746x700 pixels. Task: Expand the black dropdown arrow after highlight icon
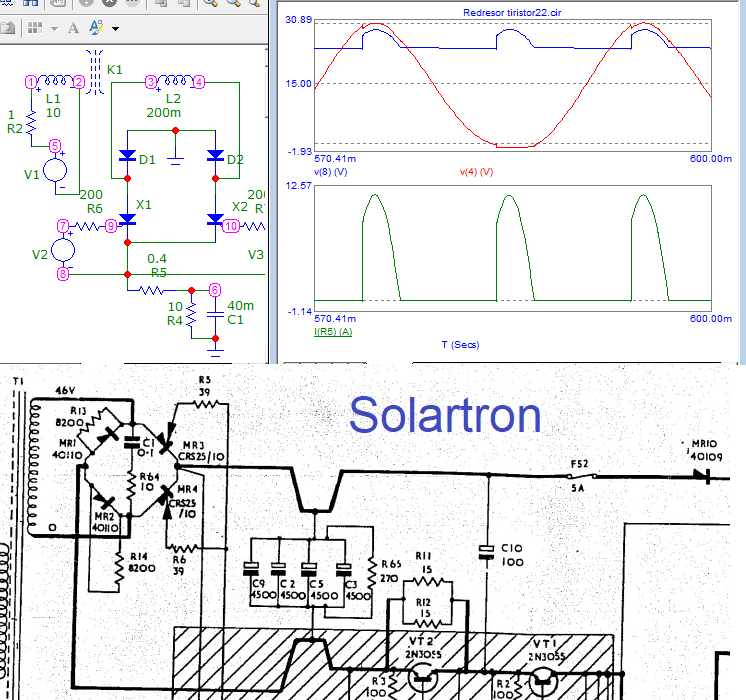[115, 29]
